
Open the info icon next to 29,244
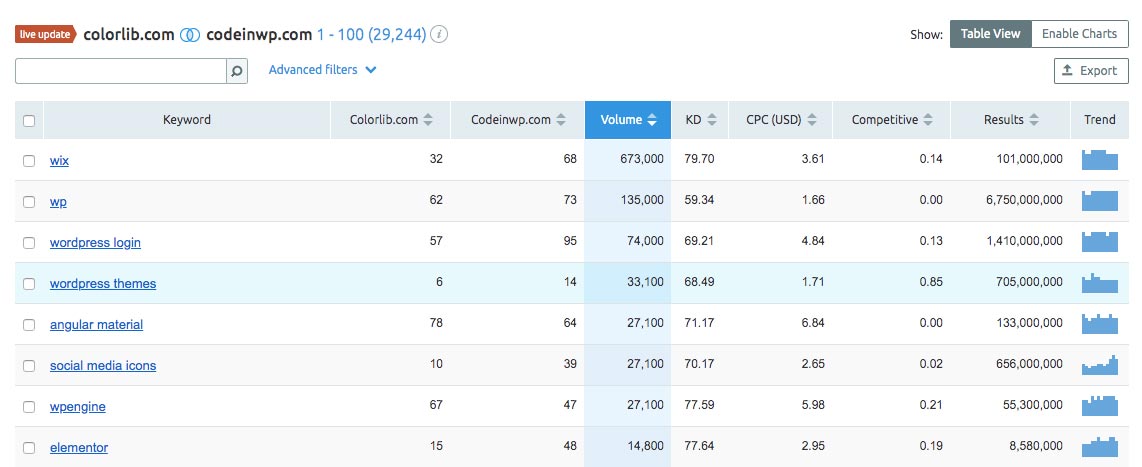(x=438, y=34)
